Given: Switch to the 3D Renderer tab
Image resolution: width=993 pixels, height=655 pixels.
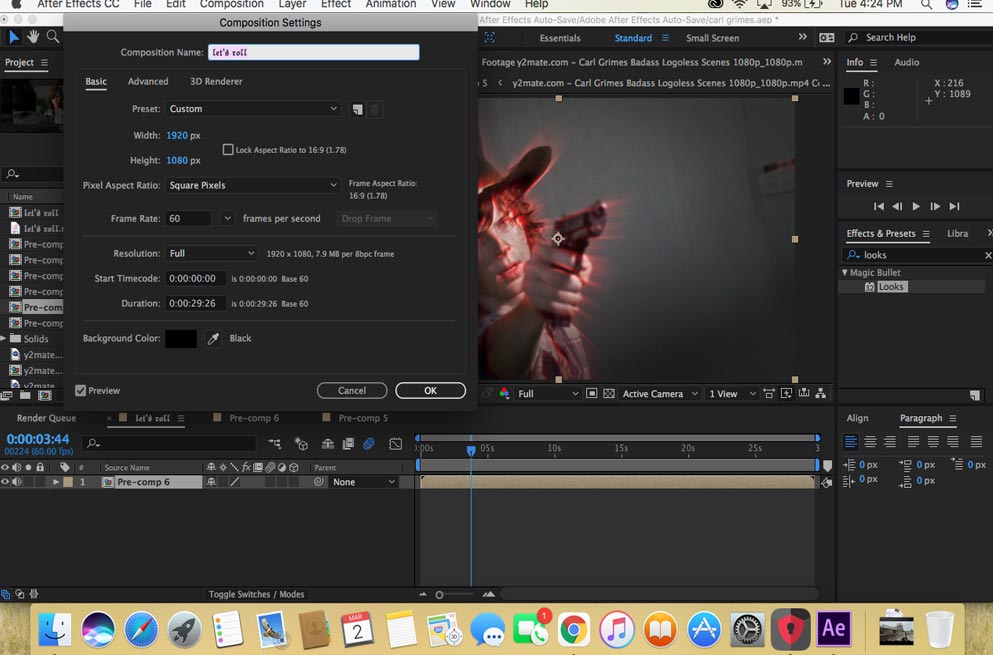Looking at the screenshot, I should [x=216, y=81].
